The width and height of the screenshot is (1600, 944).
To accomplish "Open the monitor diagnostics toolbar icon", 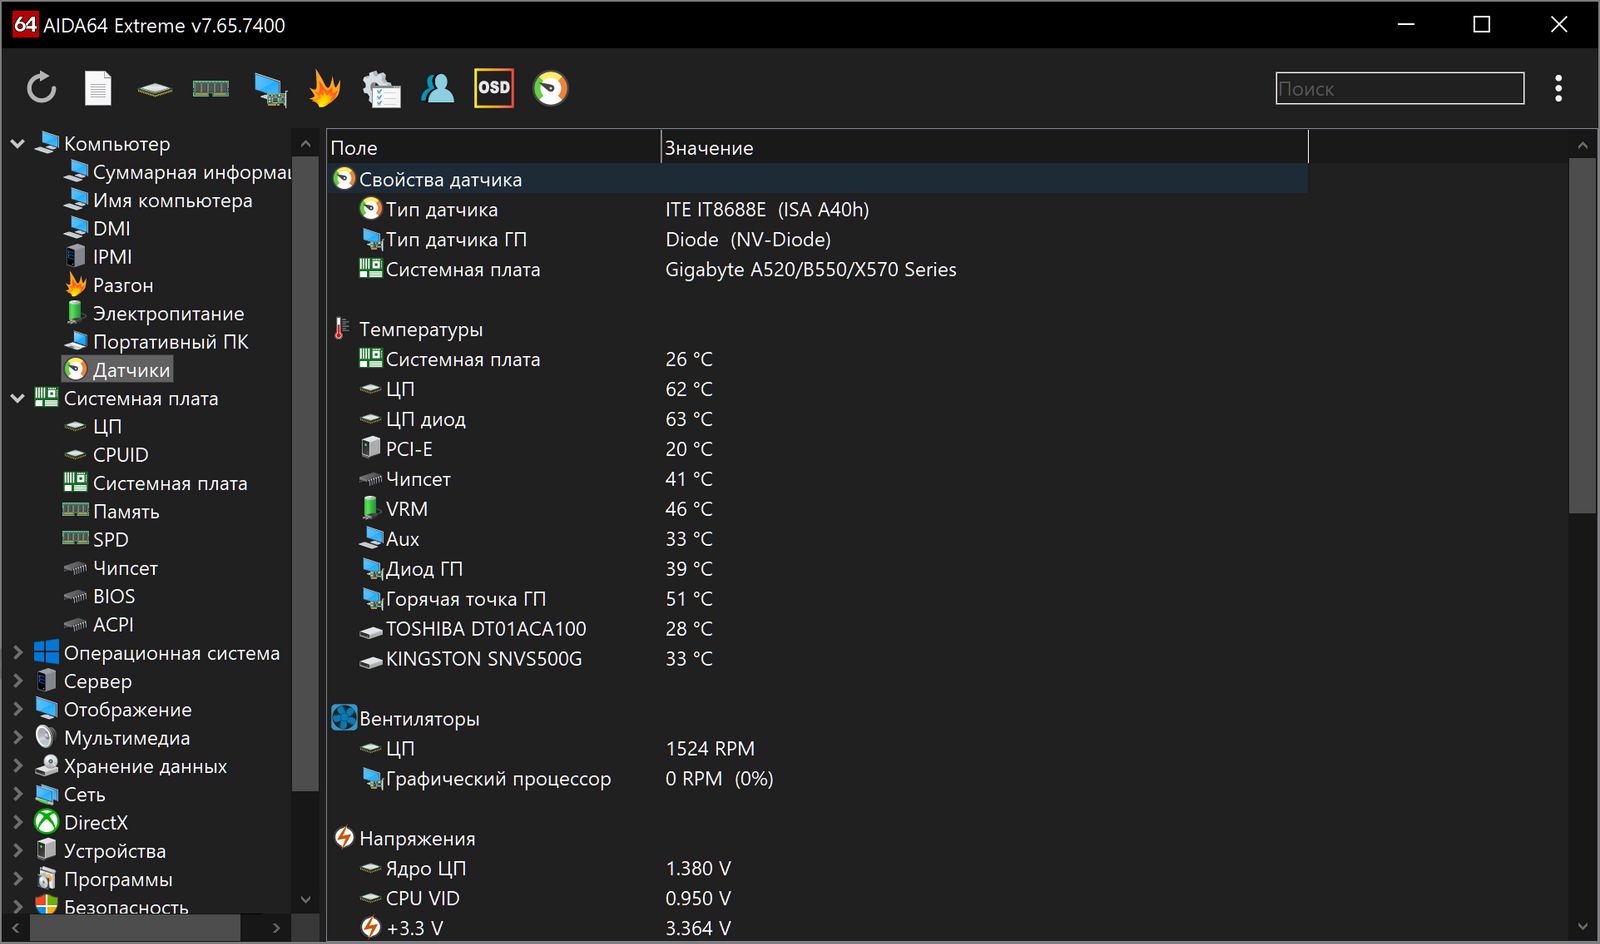I will [x=269, y=89].
